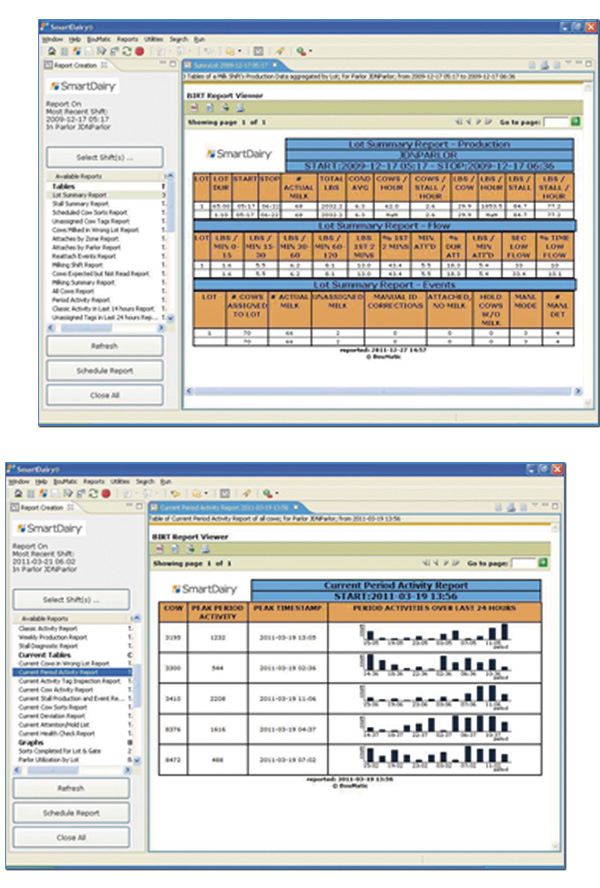Screen dimensions: 600x888
Task: Click the home icon in bottom window toolbar
Action: (x=18, y=494)
